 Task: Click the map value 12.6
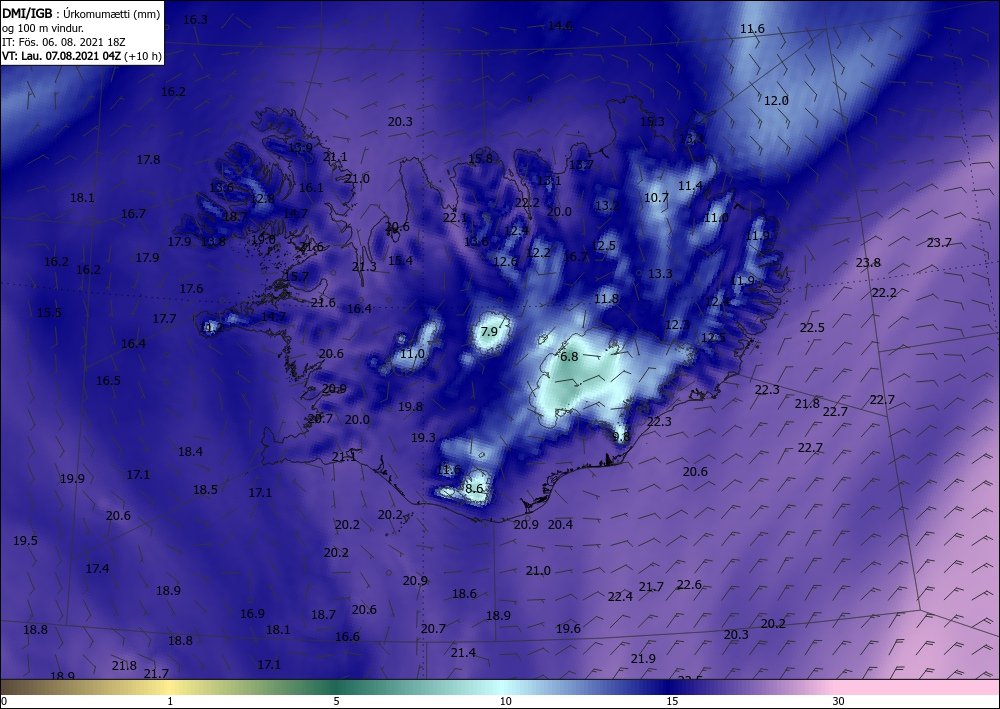pyautogui.click(x=505, y=261)
